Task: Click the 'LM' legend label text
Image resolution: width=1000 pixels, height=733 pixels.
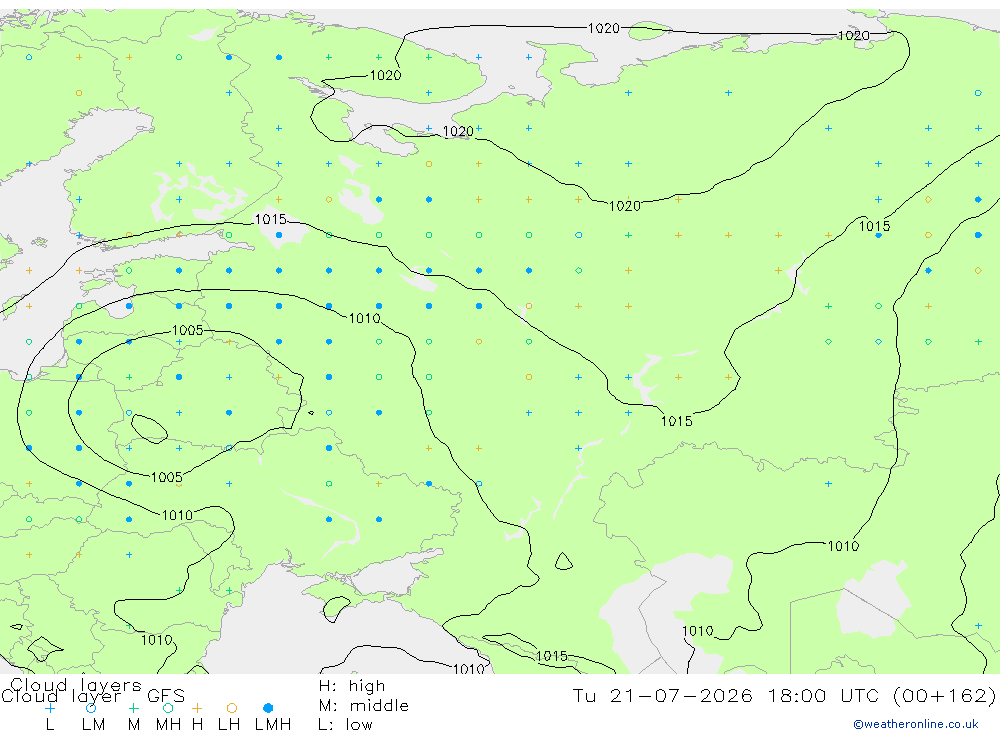Action: [94, 725]
